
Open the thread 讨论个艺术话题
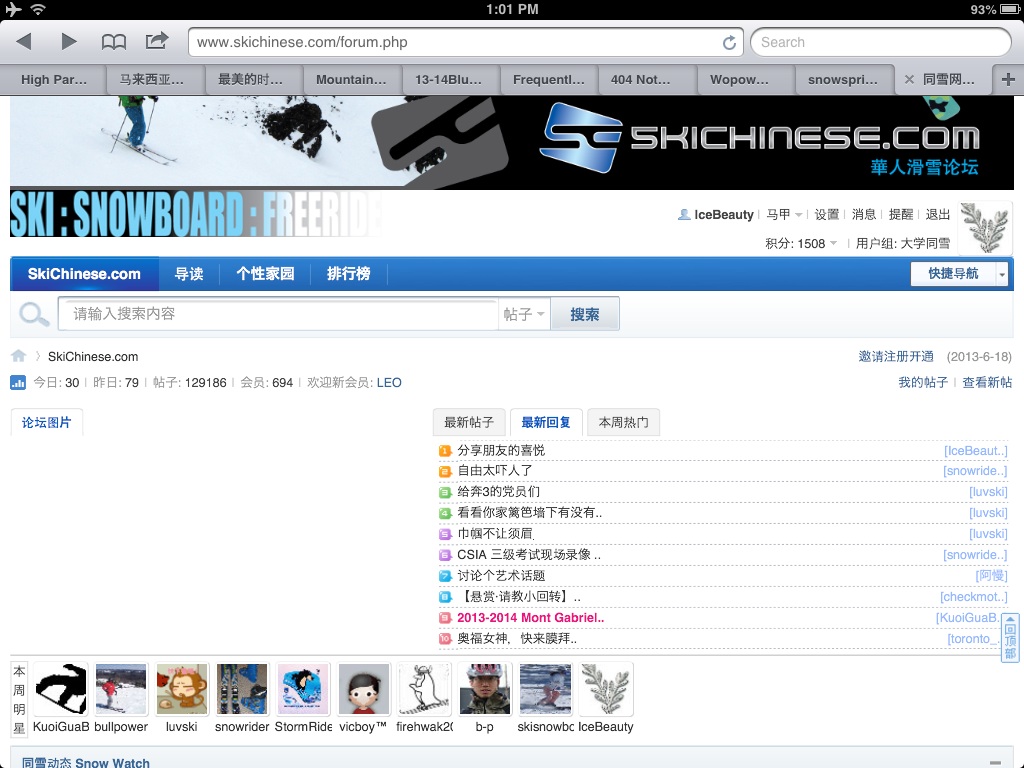501,576
